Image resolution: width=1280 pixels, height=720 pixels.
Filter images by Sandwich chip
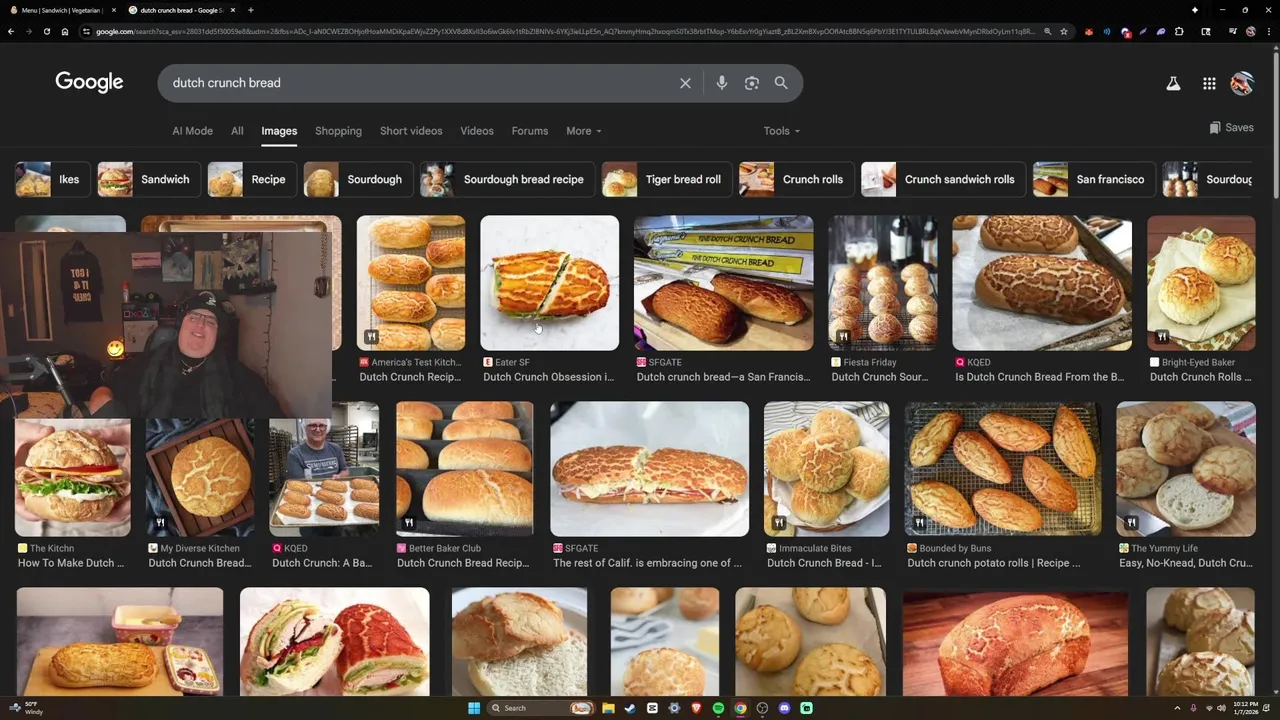(149, 179)
